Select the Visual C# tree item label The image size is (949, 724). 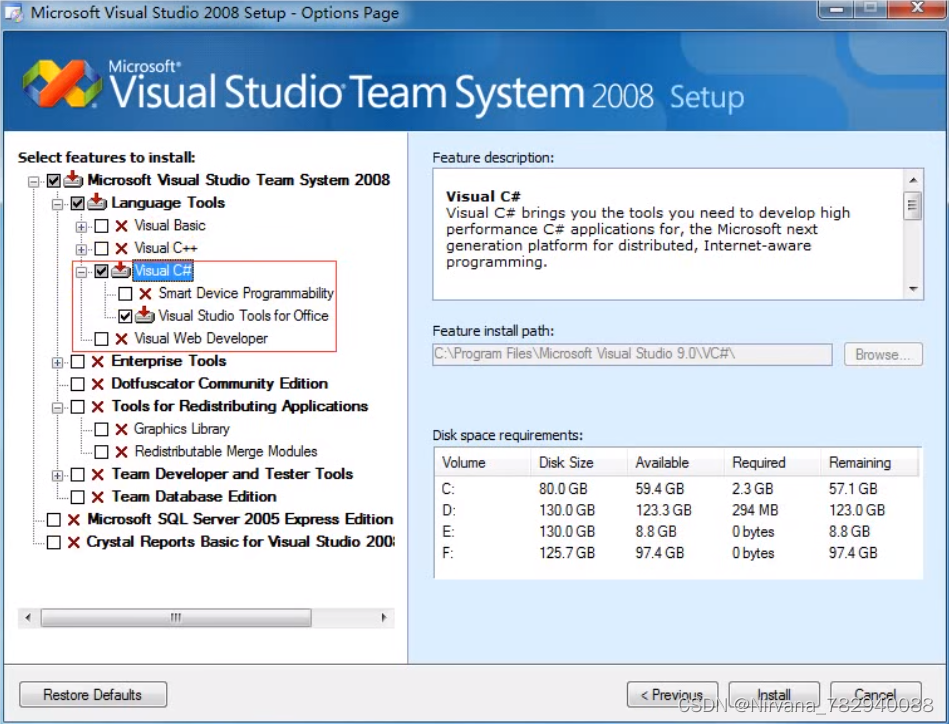(163, 271)
